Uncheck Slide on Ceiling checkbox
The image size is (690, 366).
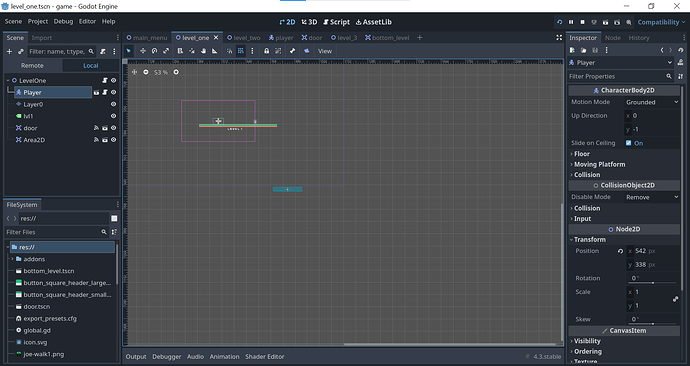tap(628, 143)
